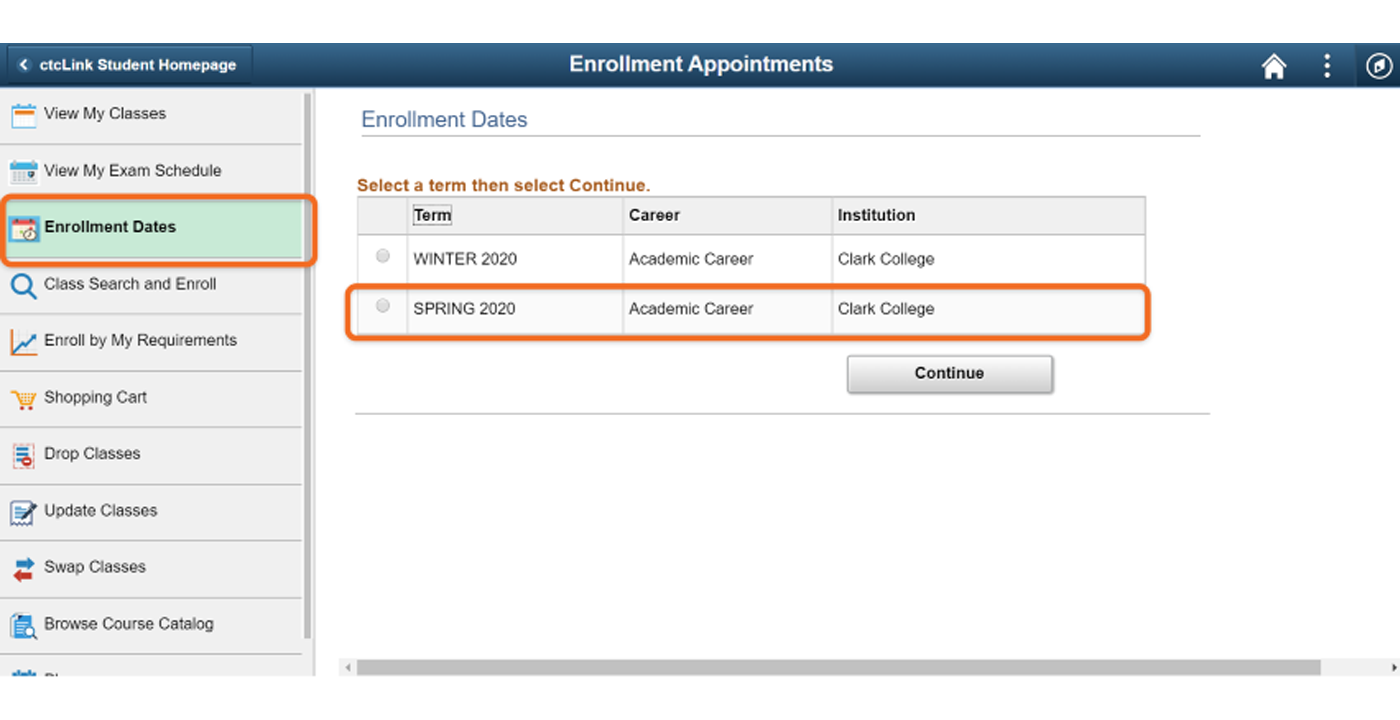This screenshot has width=1400, height=720.
Task: Select the SPRING 2020 radio button
Action: 383,306
